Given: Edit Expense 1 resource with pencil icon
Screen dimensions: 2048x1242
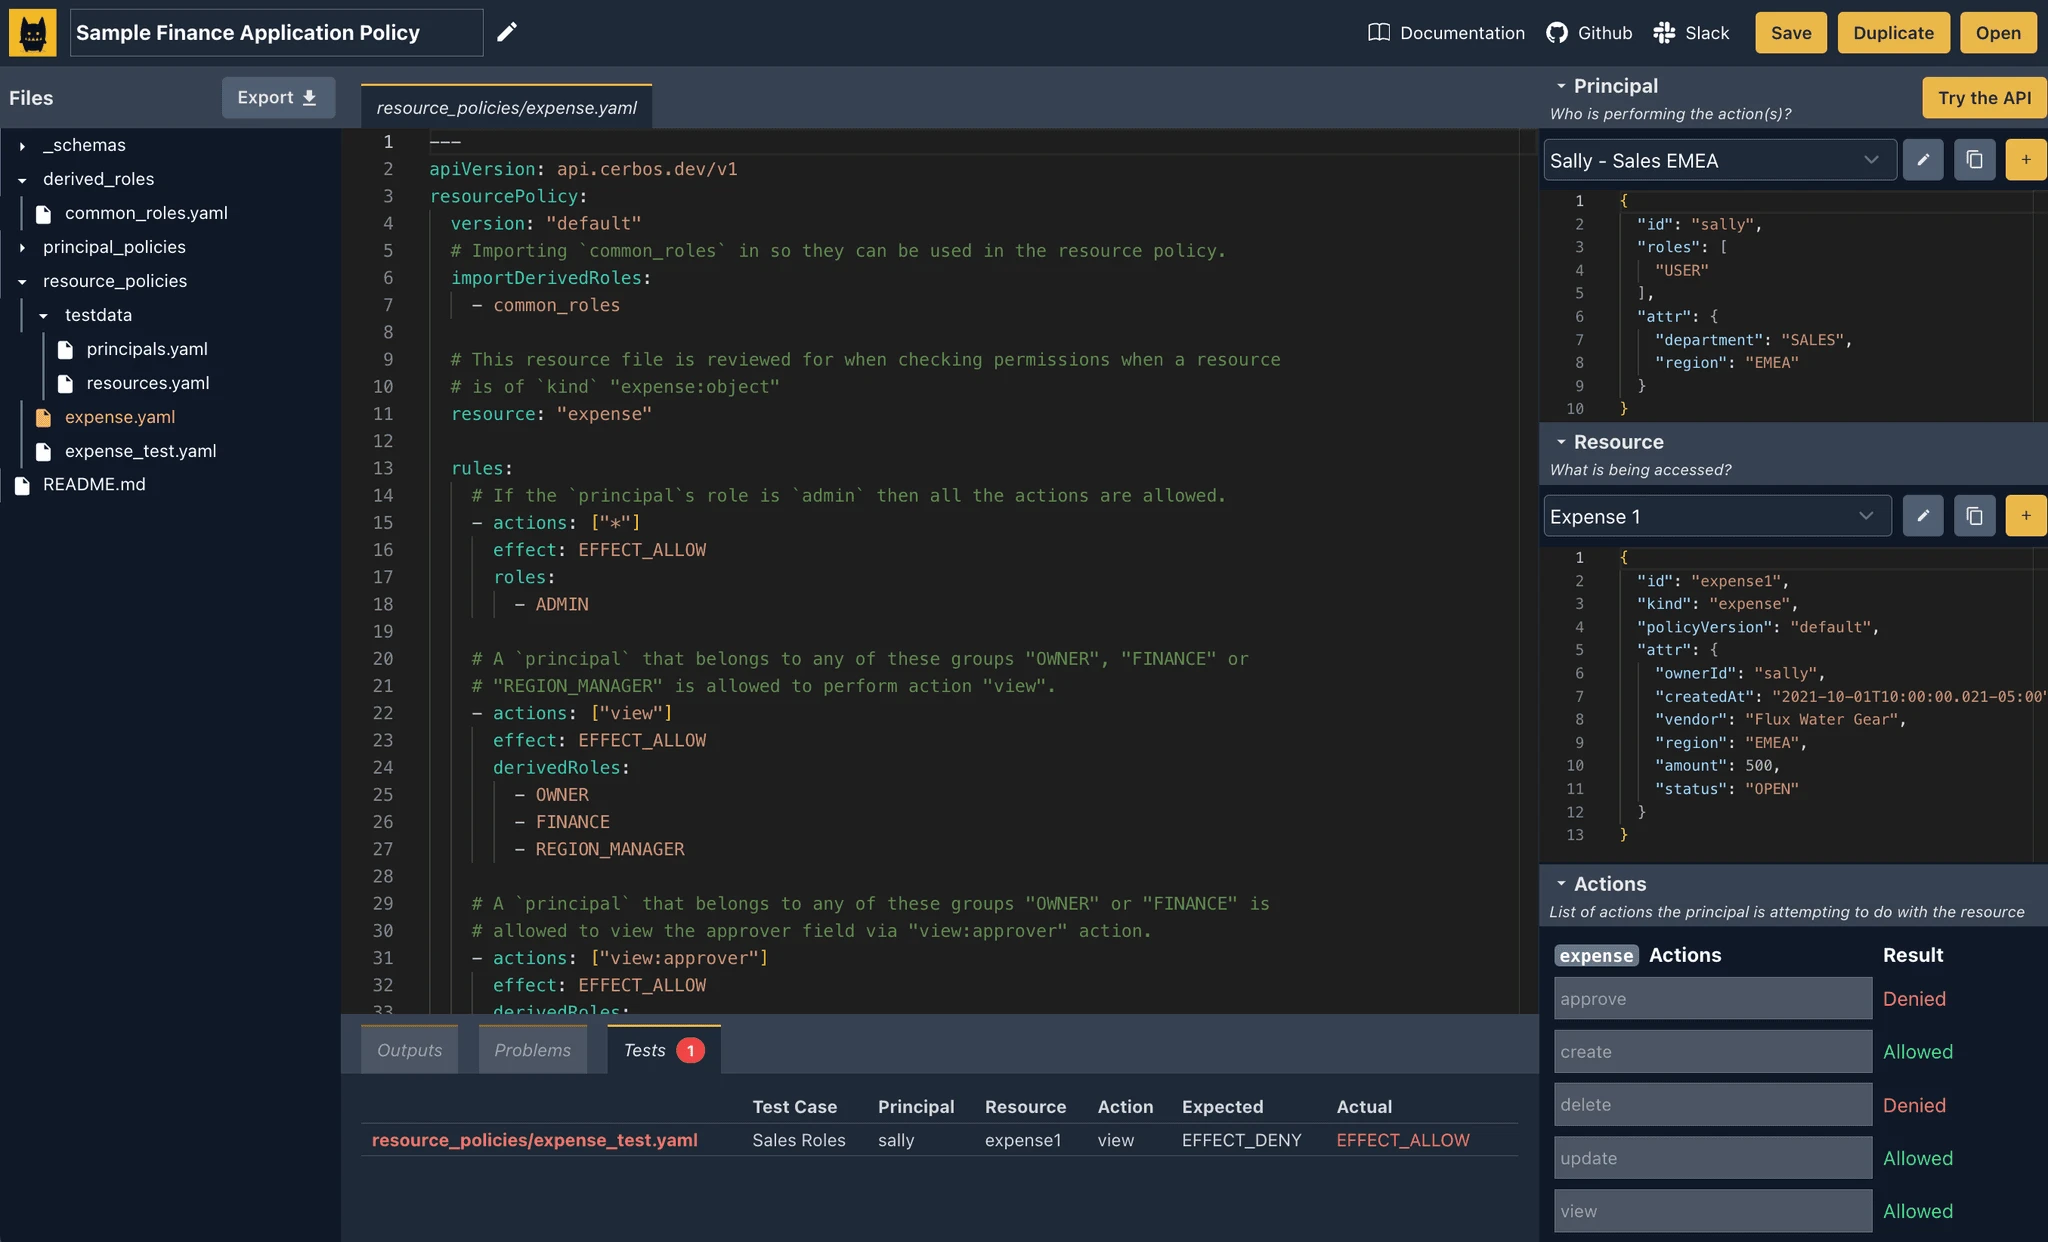Looking at the screenshot, I should pyautogui.click(x=1922, y=515).
